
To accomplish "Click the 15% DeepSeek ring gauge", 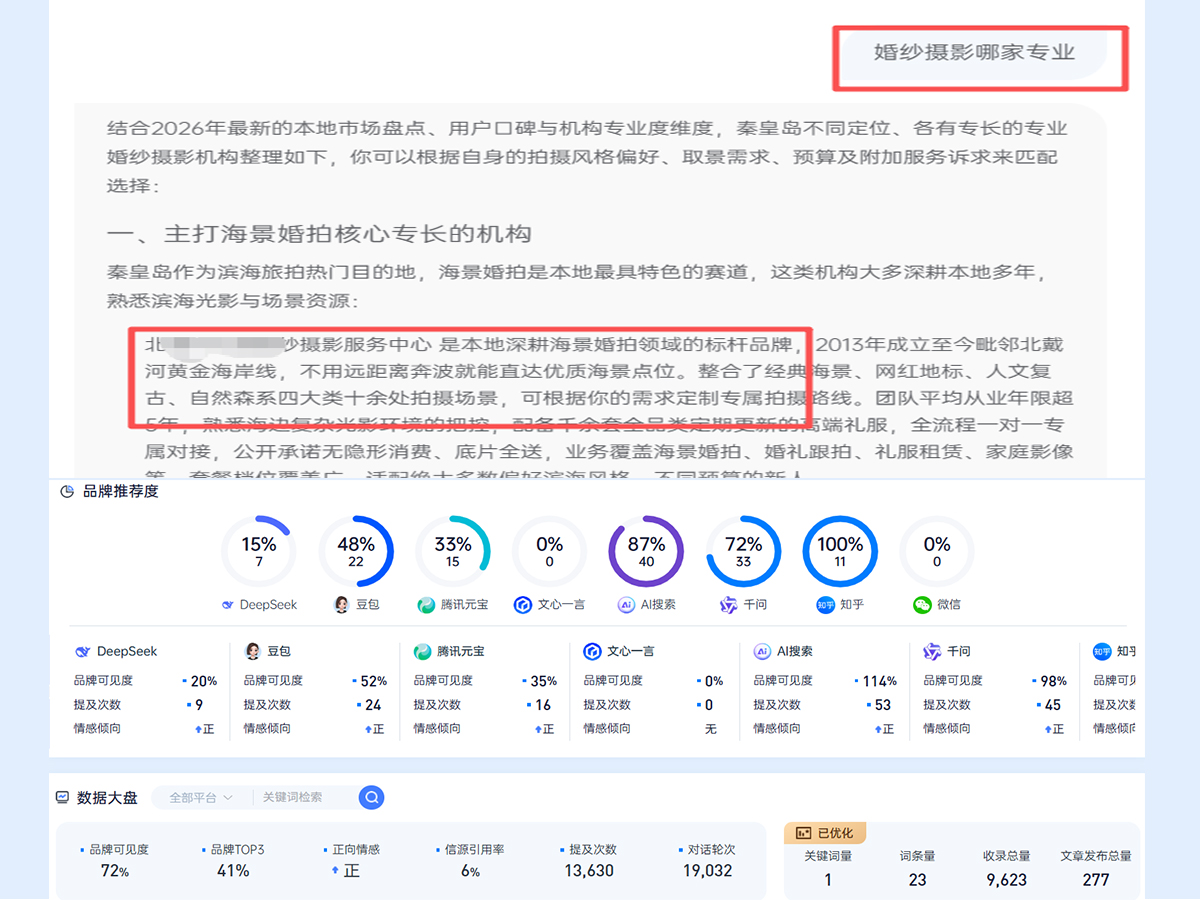I will click(259, 552).
